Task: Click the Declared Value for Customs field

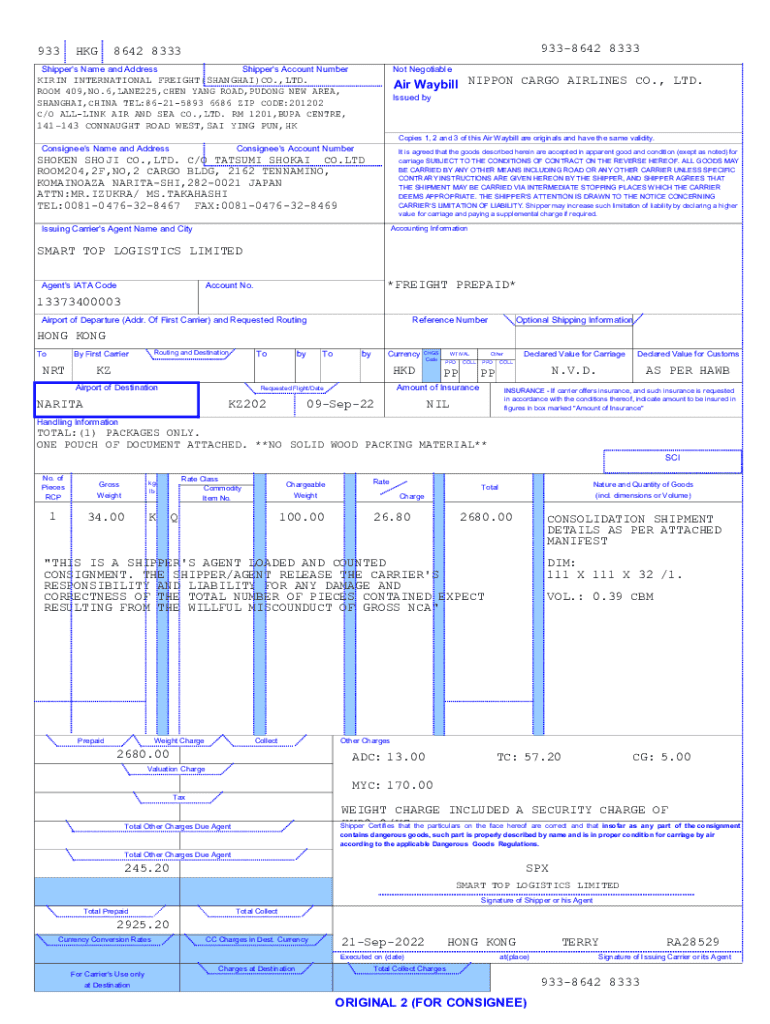Action: pos(688,370)
